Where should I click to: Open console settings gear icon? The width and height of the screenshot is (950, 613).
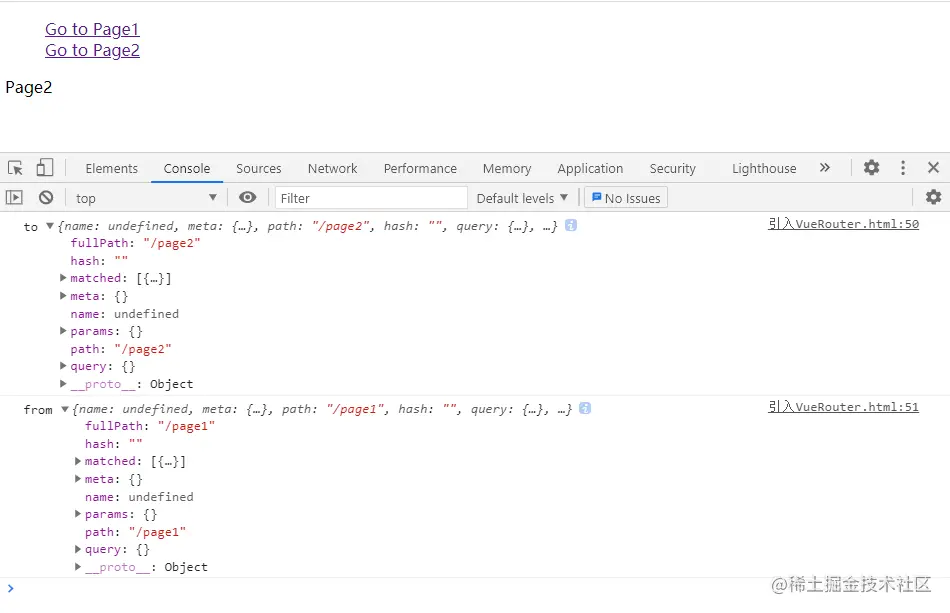933,197
